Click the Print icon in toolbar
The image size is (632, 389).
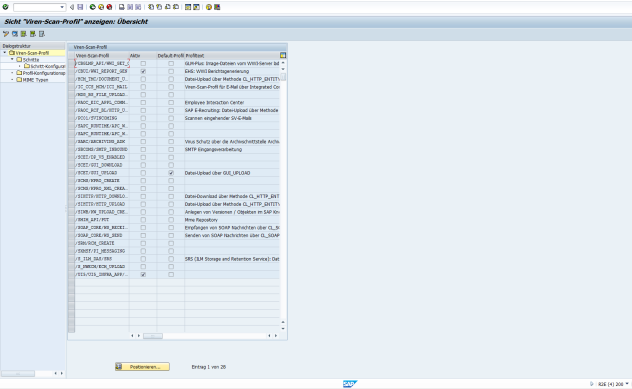tap(121, 7)
